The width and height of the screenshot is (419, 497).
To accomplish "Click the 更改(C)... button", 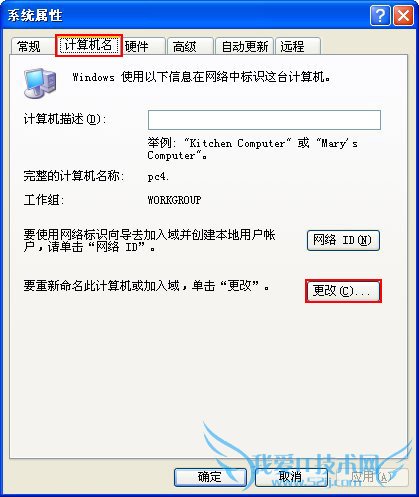I will click(343, 291).
